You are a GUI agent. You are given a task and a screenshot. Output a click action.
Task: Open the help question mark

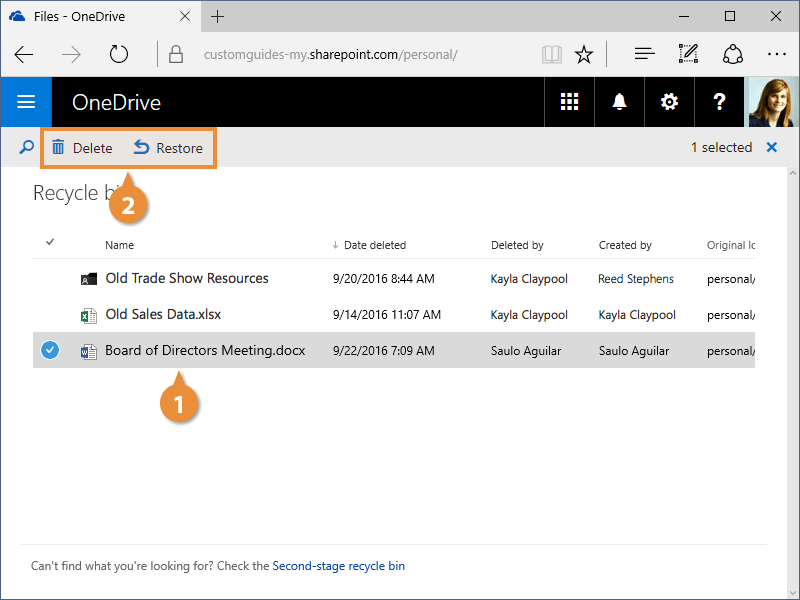[719, 102]
